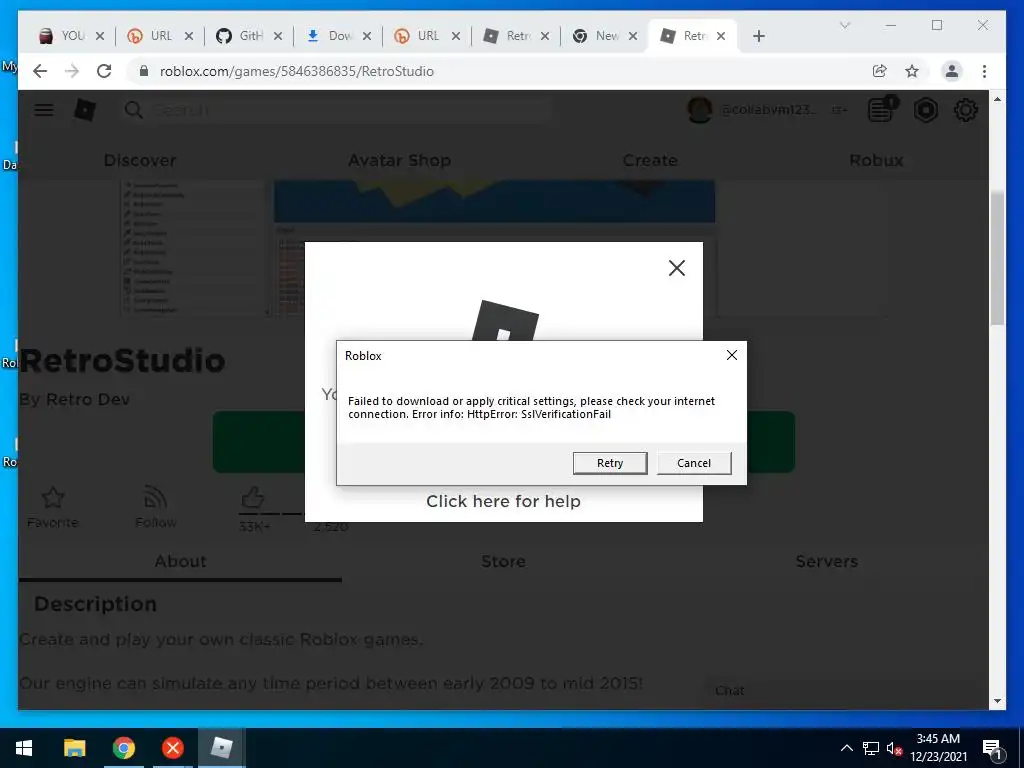Open the Robux hexagon icon
Screen dimensions: 1024x768
(925, 110)
